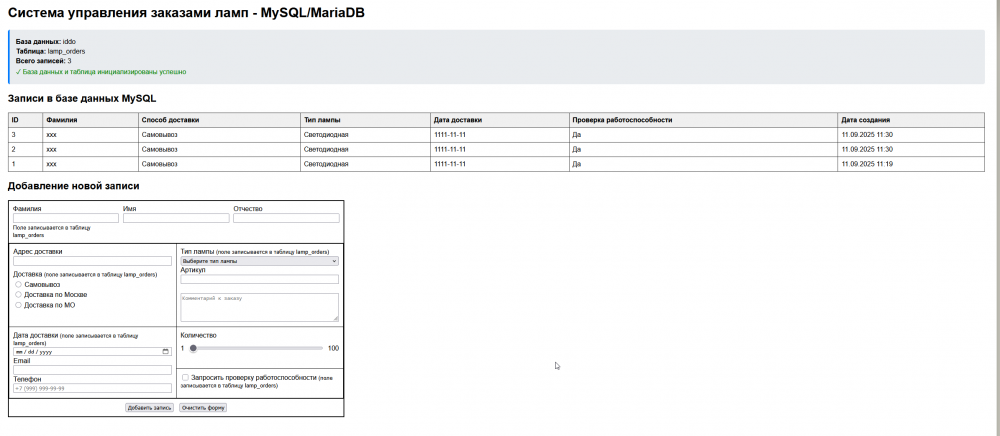The image size is (1000, 436).
Task: Open the calendar picker icon in date field
Action: [166, 351]
